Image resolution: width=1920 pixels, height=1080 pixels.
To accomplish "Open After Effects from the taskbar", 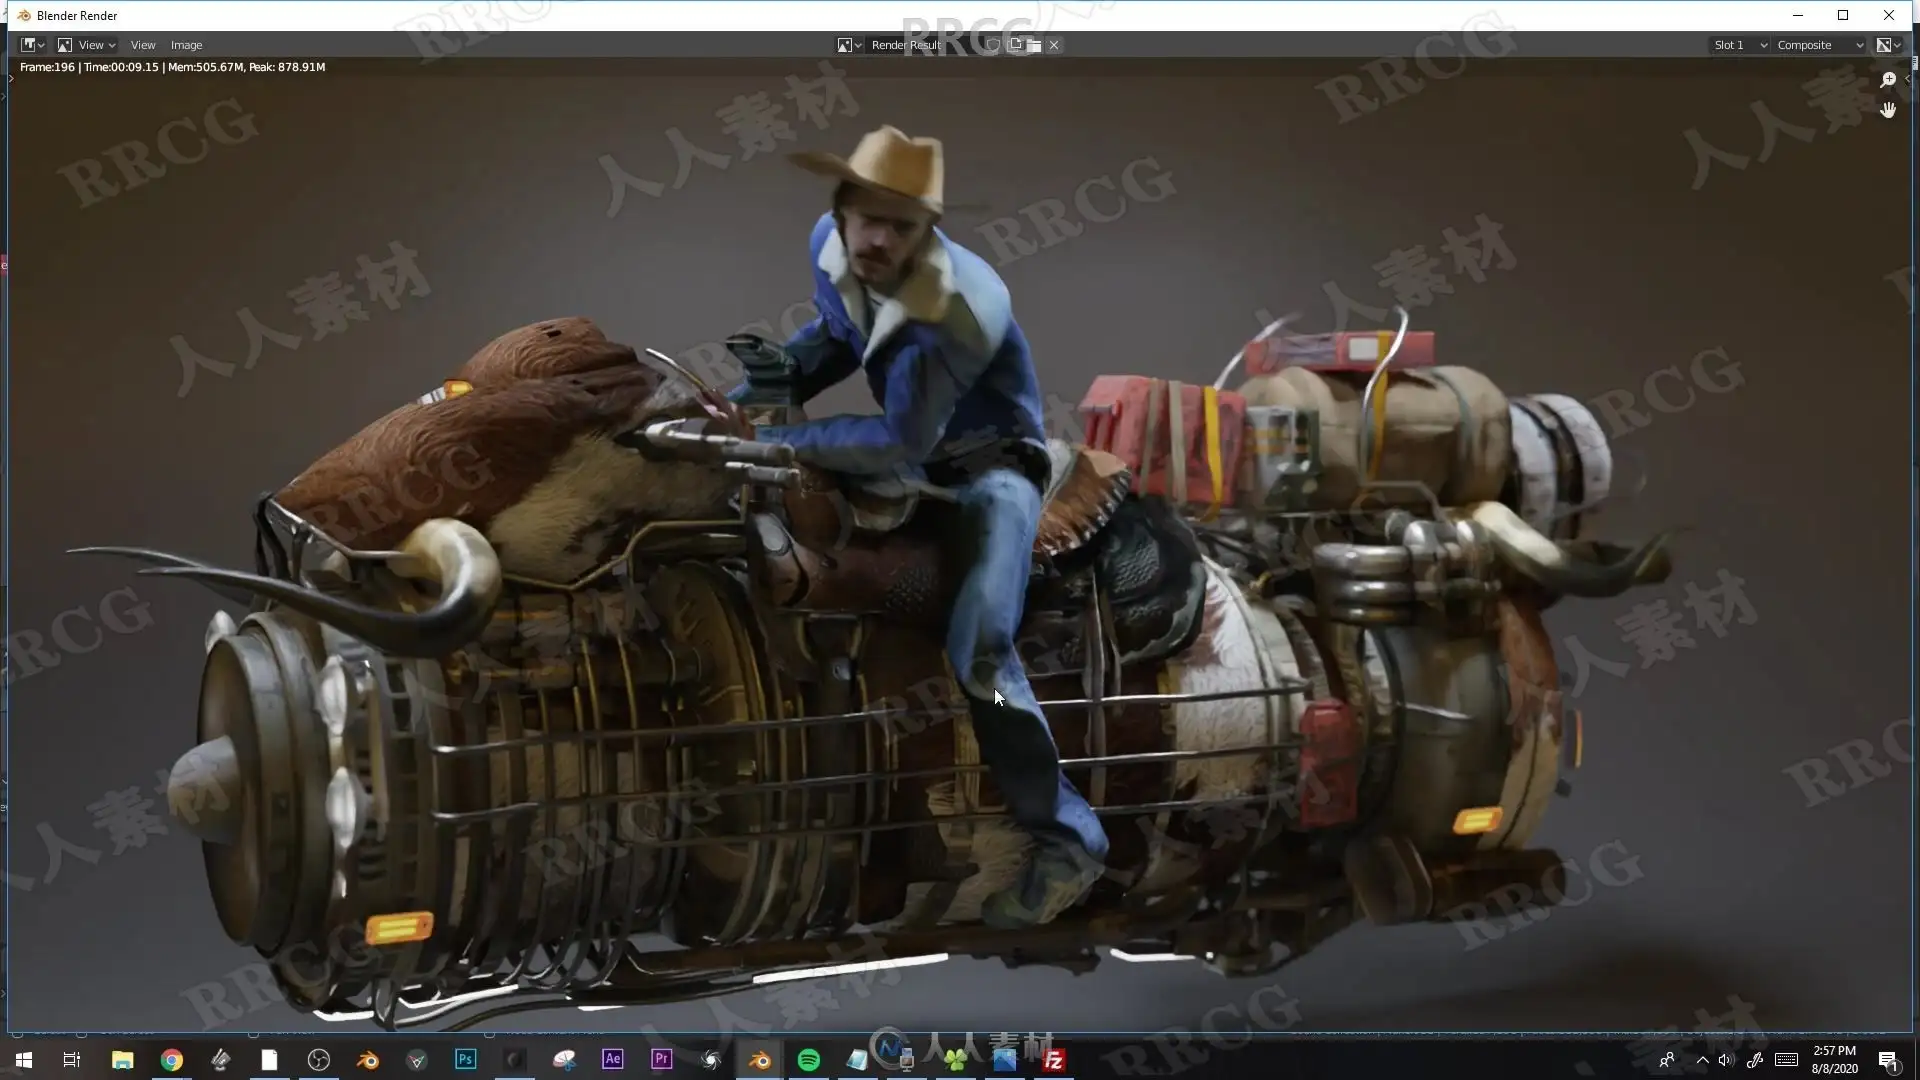I will 613,1060.
